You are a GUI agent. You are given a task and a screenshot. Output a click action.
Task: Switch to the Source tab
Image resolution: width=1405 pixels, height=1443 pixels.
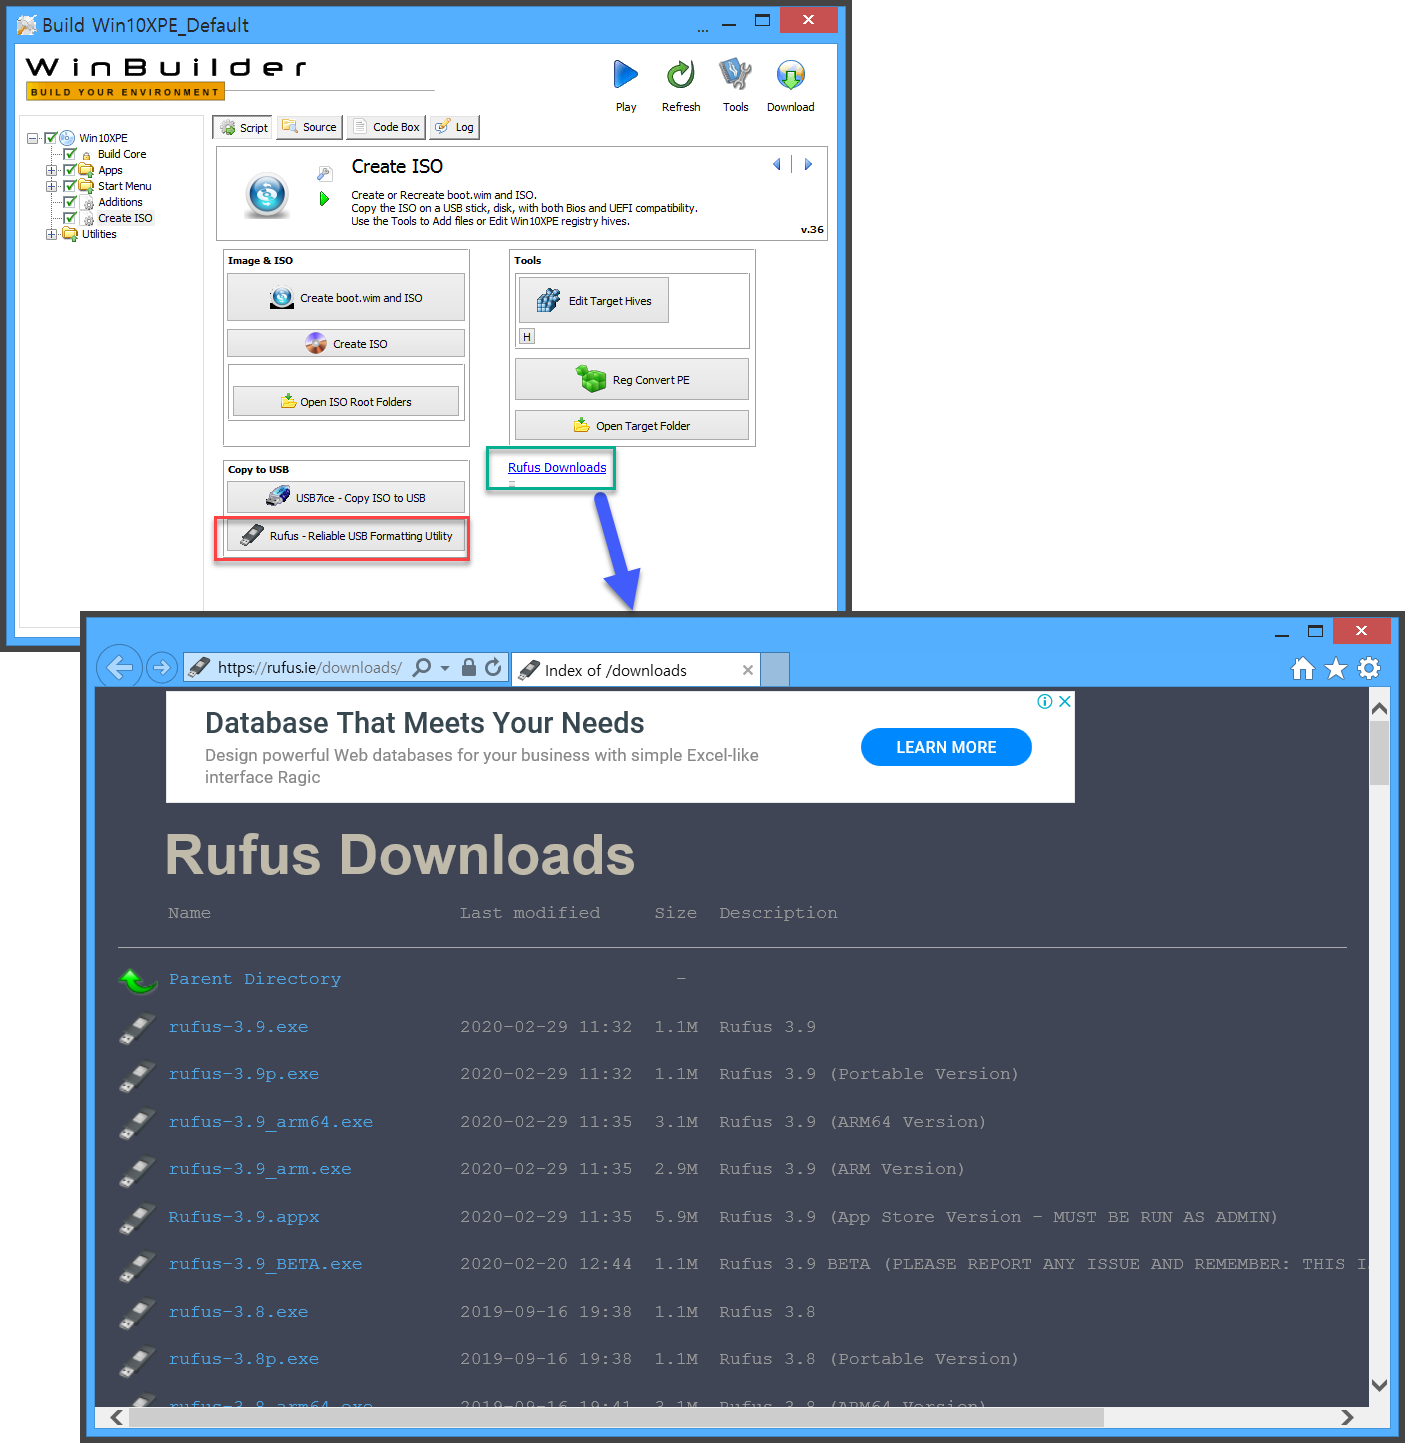pyautogui.click(x=309, y=127)
